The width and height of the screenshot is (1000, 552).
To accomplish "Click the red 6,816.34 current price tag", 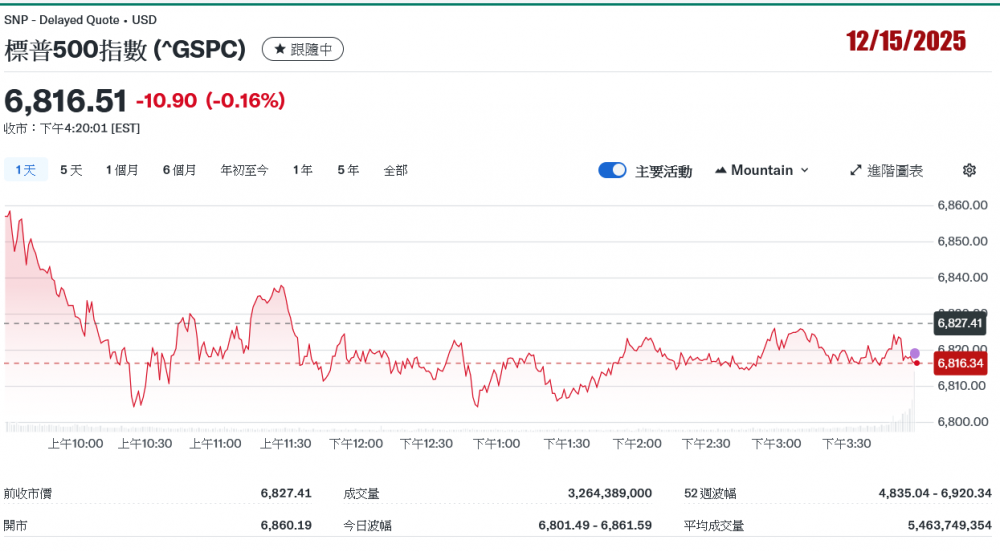I will pyautogui.click(x=960, y=363).
